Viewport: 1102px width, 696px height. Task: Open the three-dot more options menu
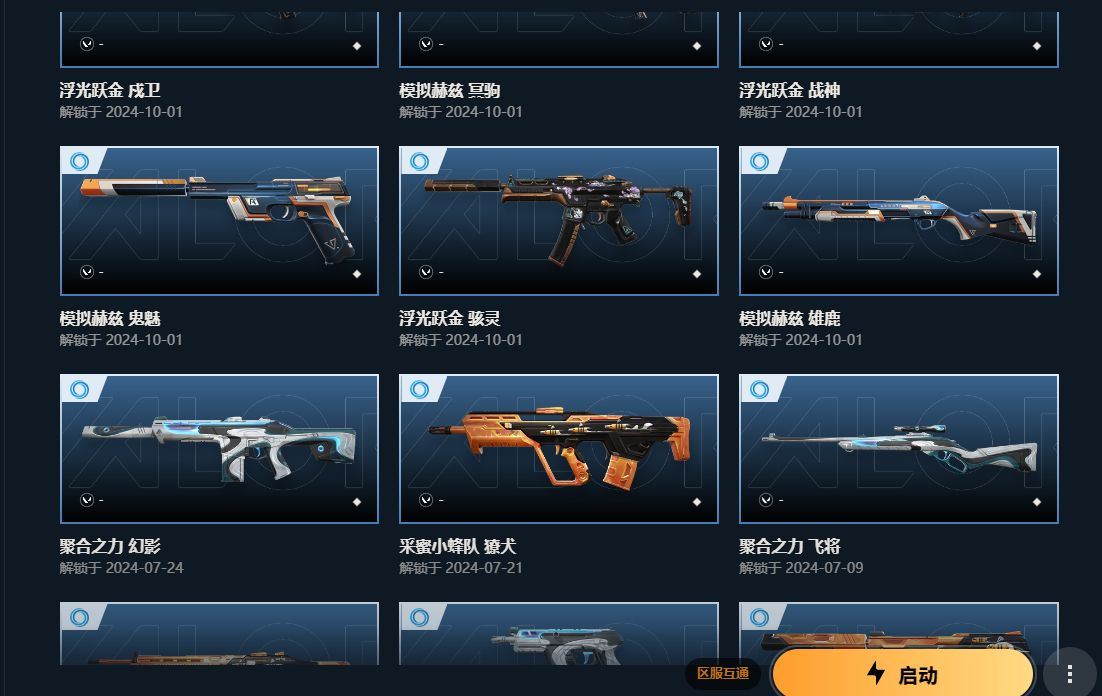click(1070, 674)
